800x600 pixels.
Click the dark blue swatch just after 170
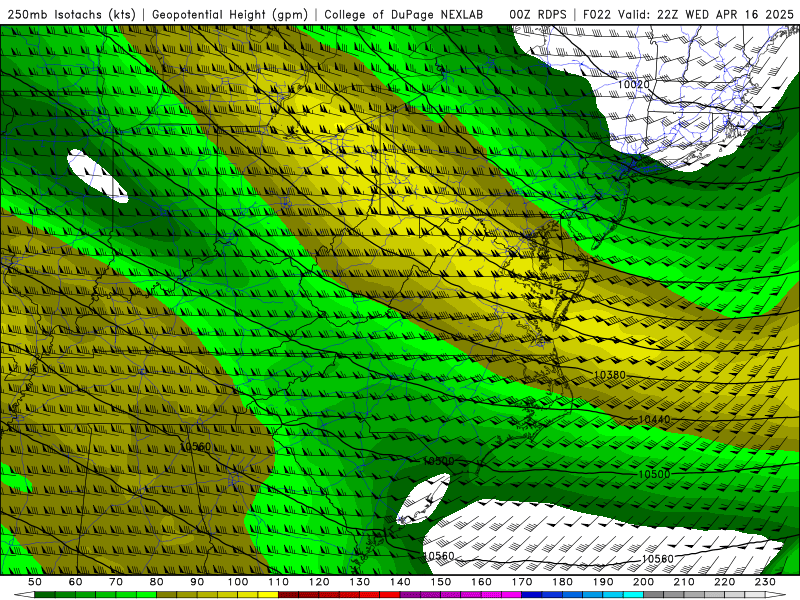tap(532, 595)
